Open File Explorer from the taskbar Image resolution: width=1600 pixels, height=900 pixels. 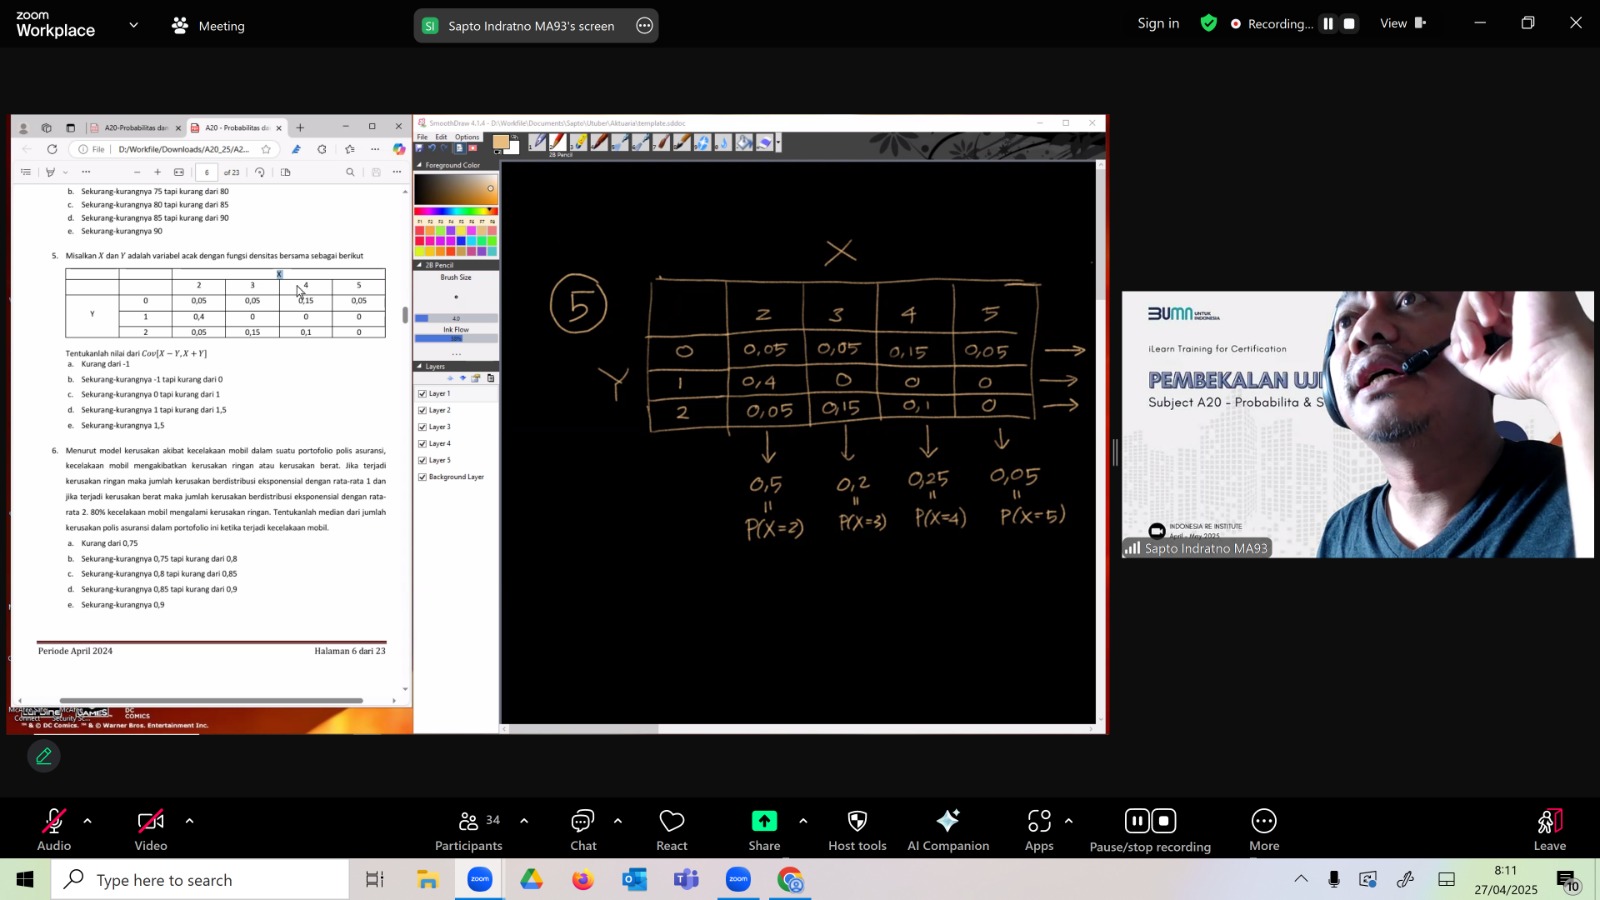coord(428,880)
